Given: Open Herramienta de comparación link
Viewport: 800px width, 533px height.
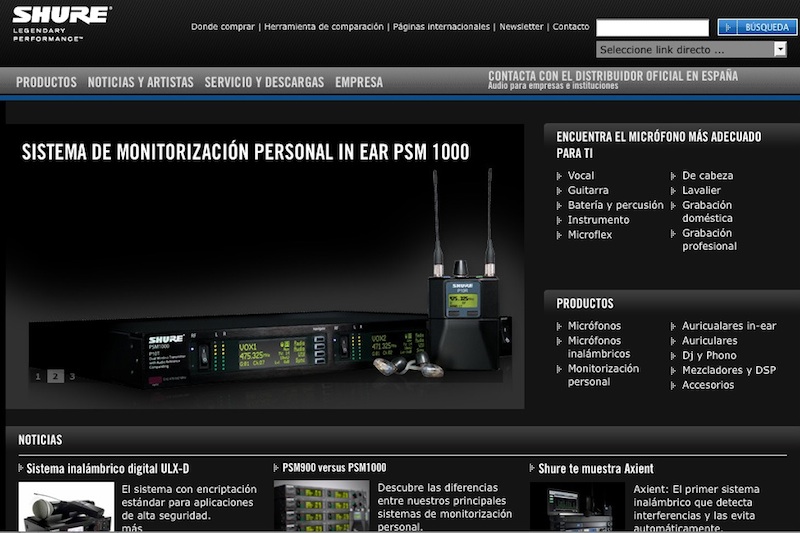Looking at the screenshot, I should 323,27.
